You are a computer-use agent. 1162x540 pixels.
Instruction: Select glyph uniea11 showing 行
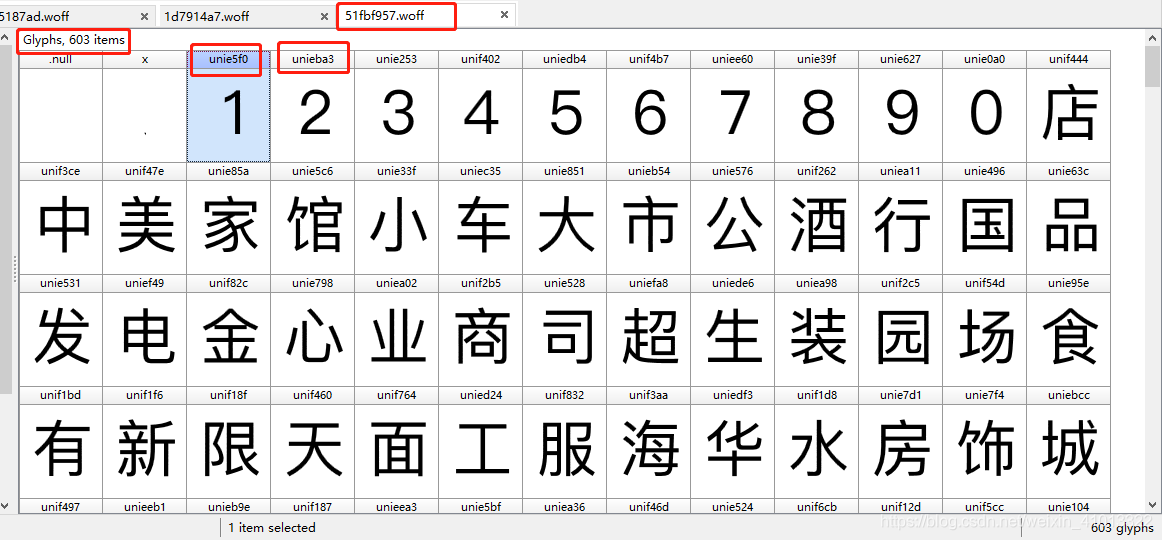click(900, 219)
